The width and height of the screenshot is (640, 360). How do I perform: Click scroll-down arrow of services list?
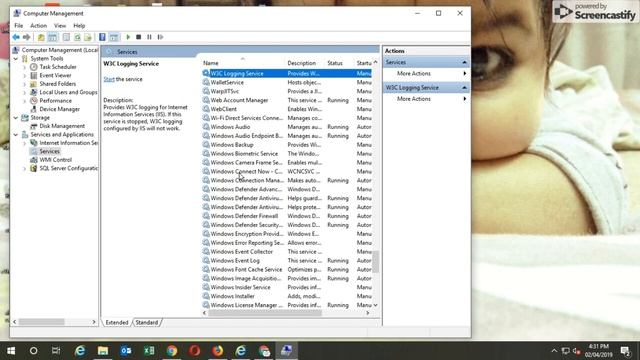pos(376,305)
